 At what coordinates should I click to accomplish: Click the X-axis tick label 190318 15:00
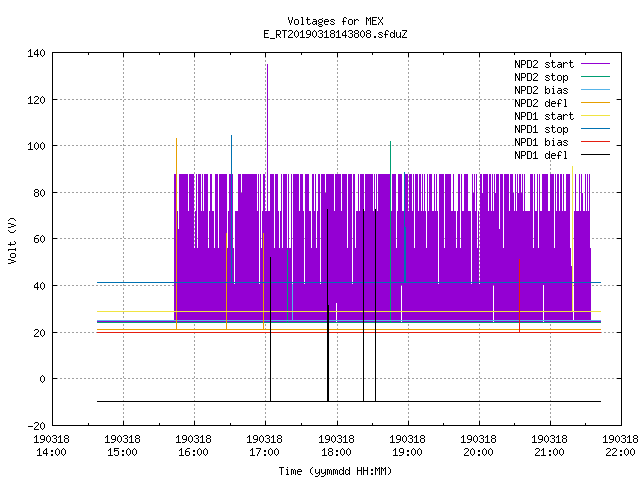tap(122, 446)
